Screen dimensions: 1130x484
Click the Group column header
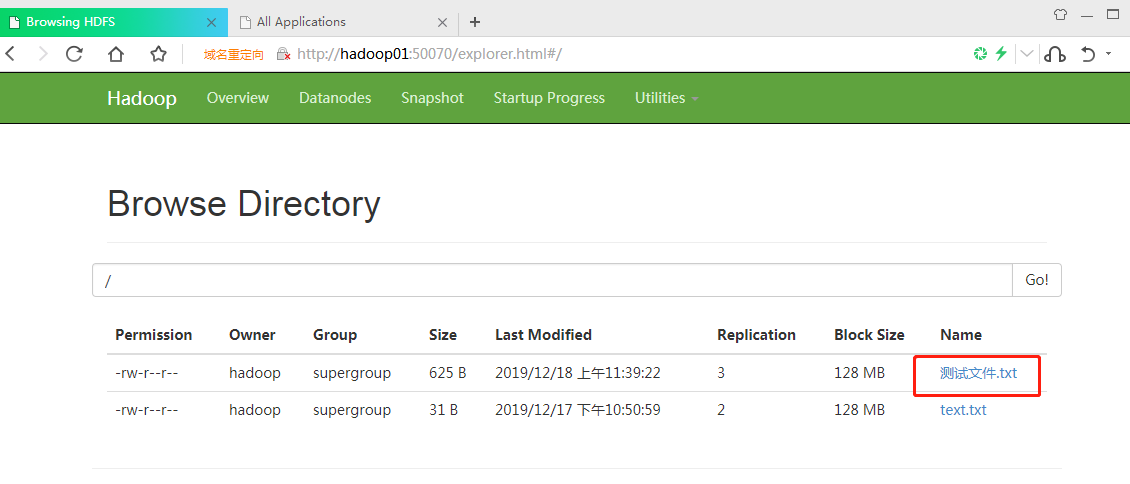pos(335,335)
